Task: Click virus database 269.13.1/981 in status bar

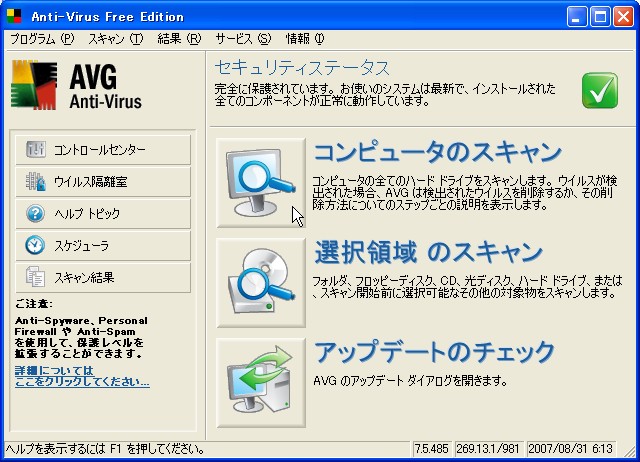Action: pos(487,449)
